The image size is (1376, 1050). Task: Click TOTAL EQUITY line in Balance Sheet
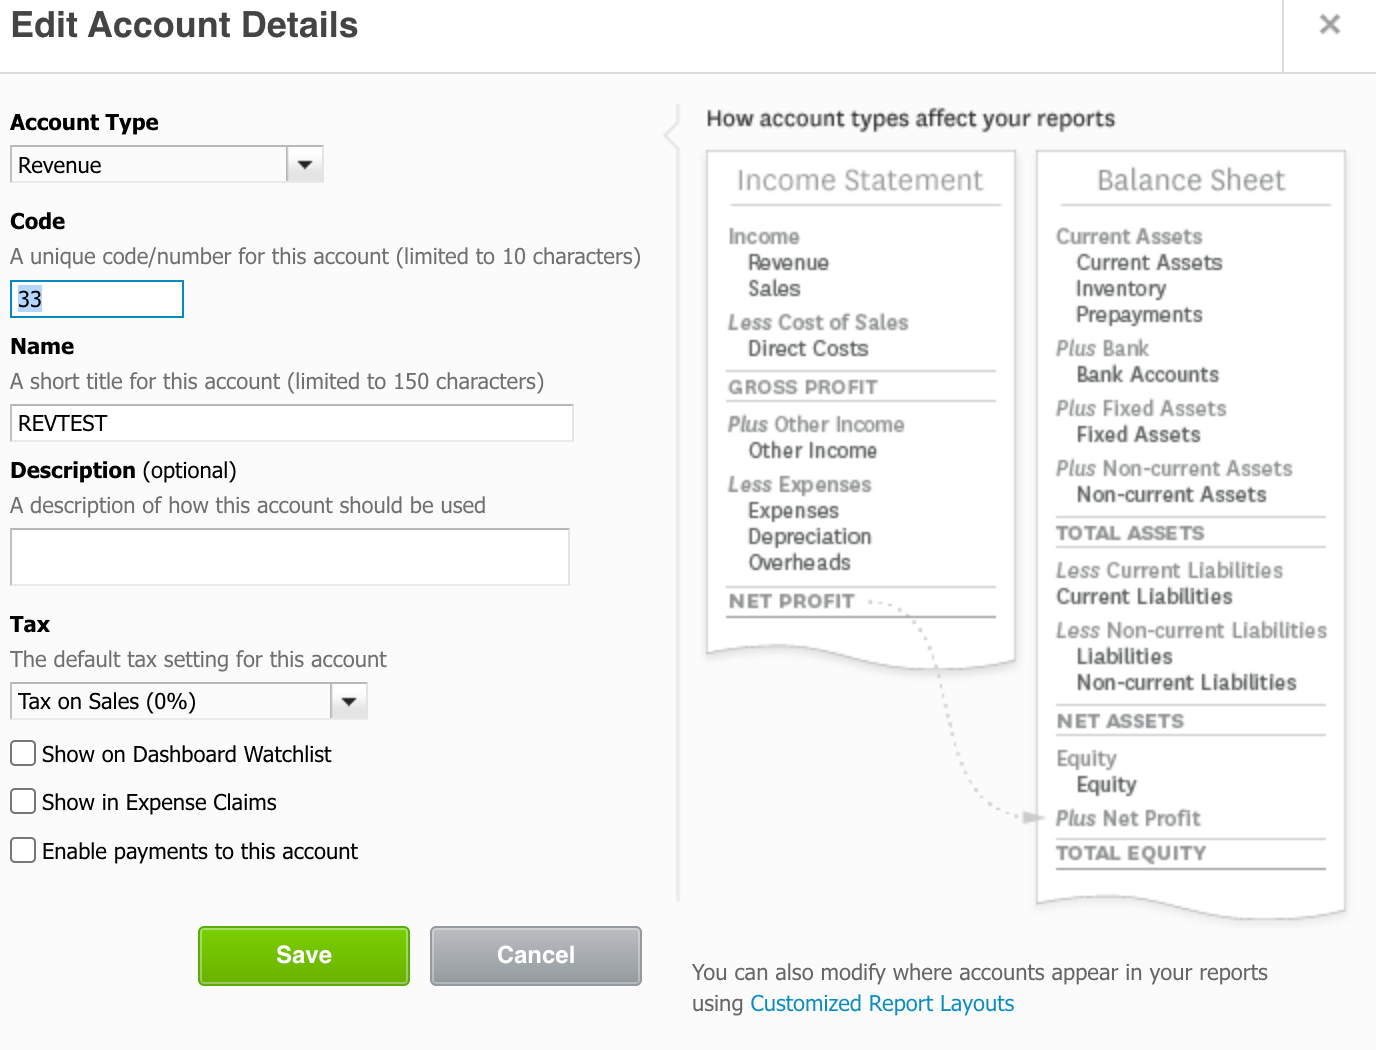1131,853
